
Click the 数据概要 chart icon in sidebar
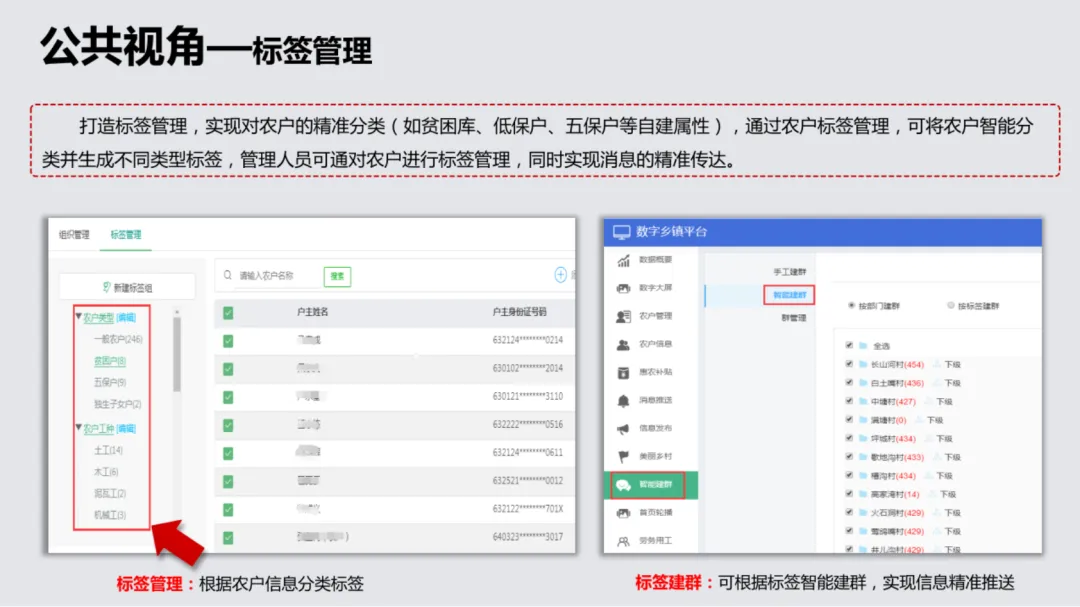[623, 260]
